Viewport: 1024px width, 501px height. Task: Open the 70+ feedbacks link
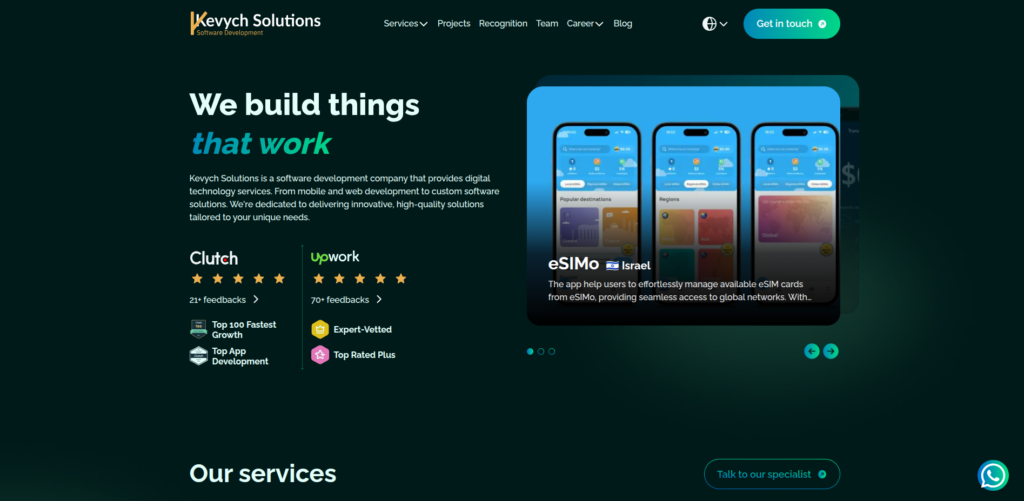(347, 299)
